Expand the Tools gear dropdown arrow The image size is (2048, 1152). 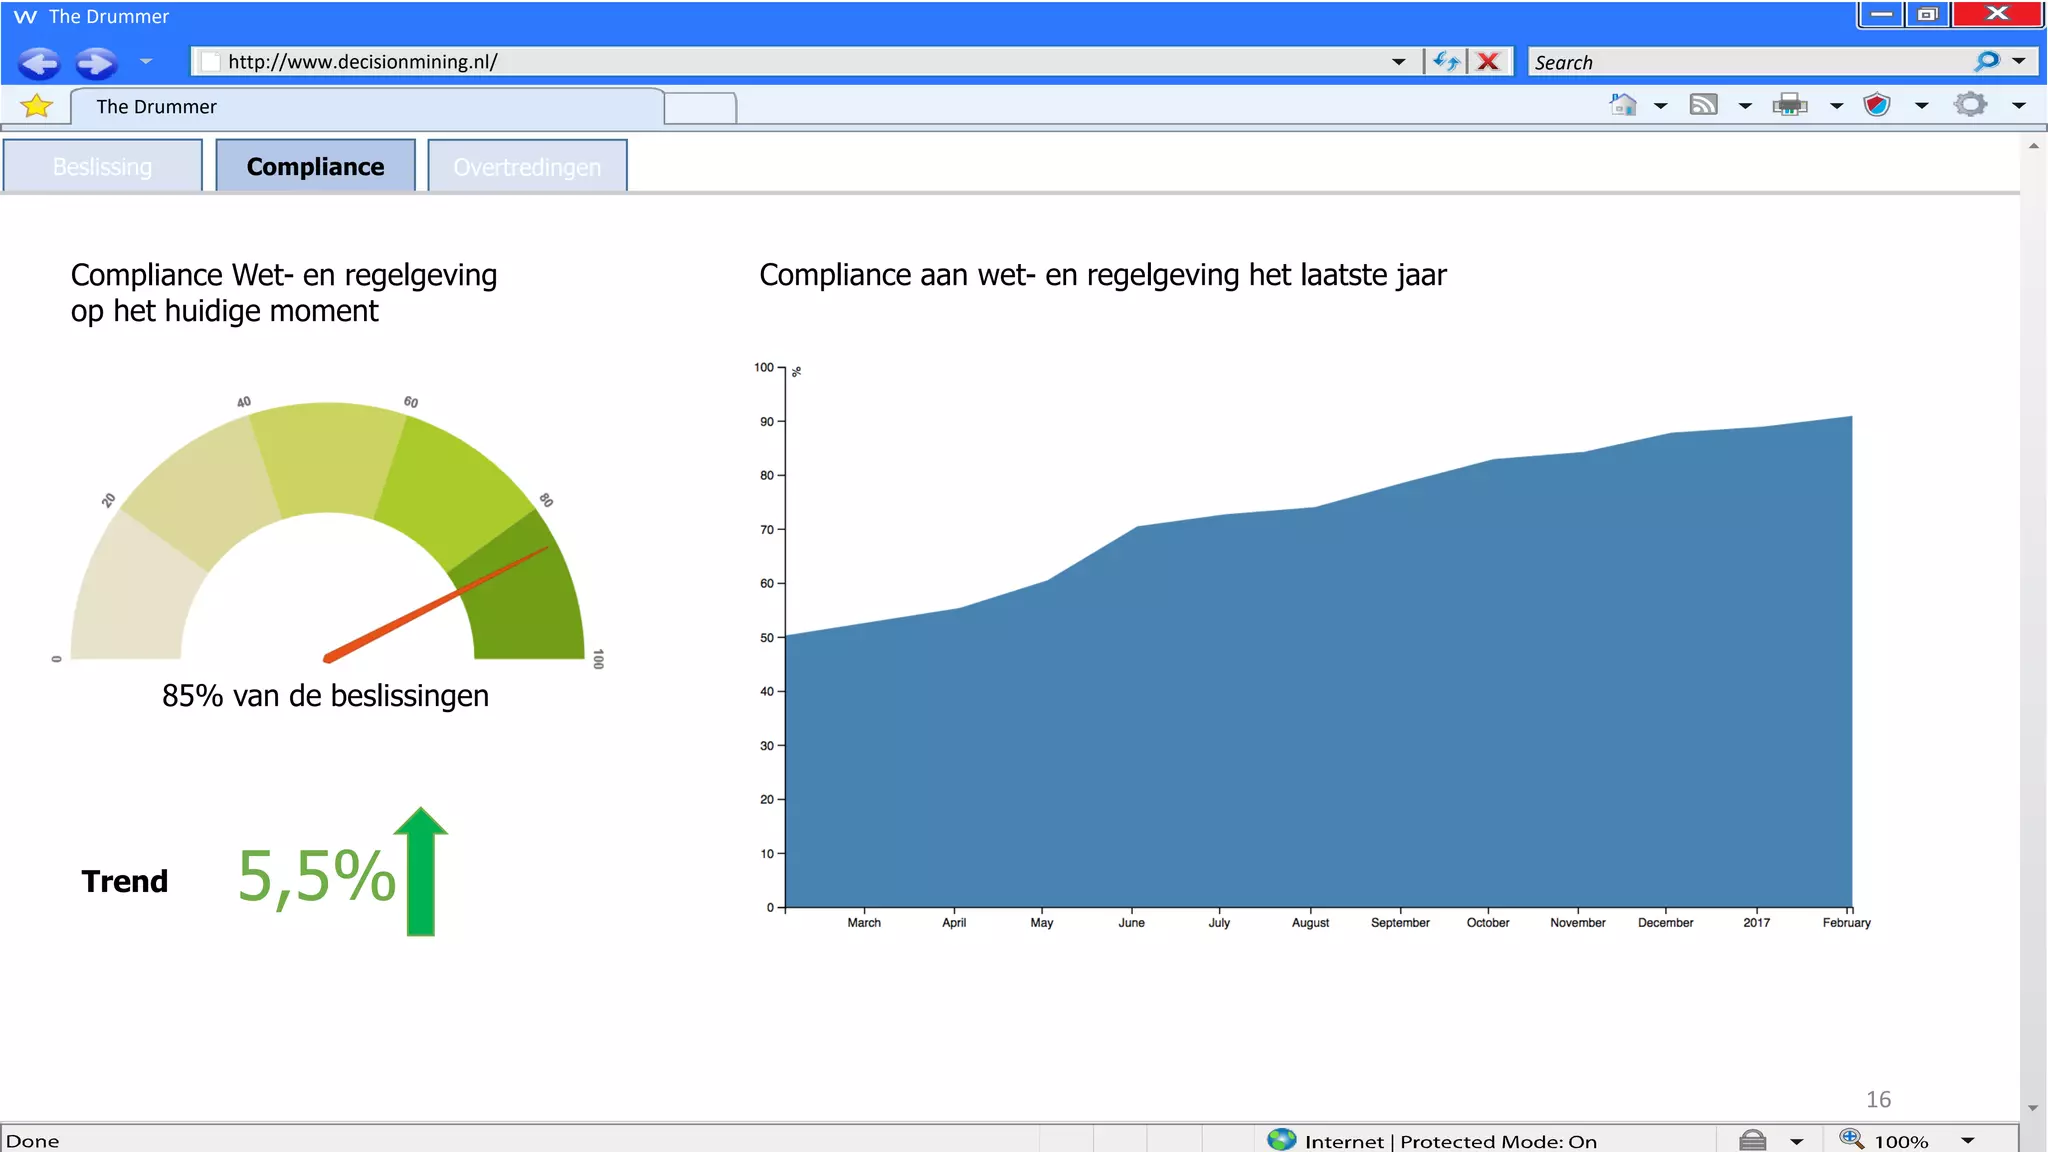(x=2019, y=105)
